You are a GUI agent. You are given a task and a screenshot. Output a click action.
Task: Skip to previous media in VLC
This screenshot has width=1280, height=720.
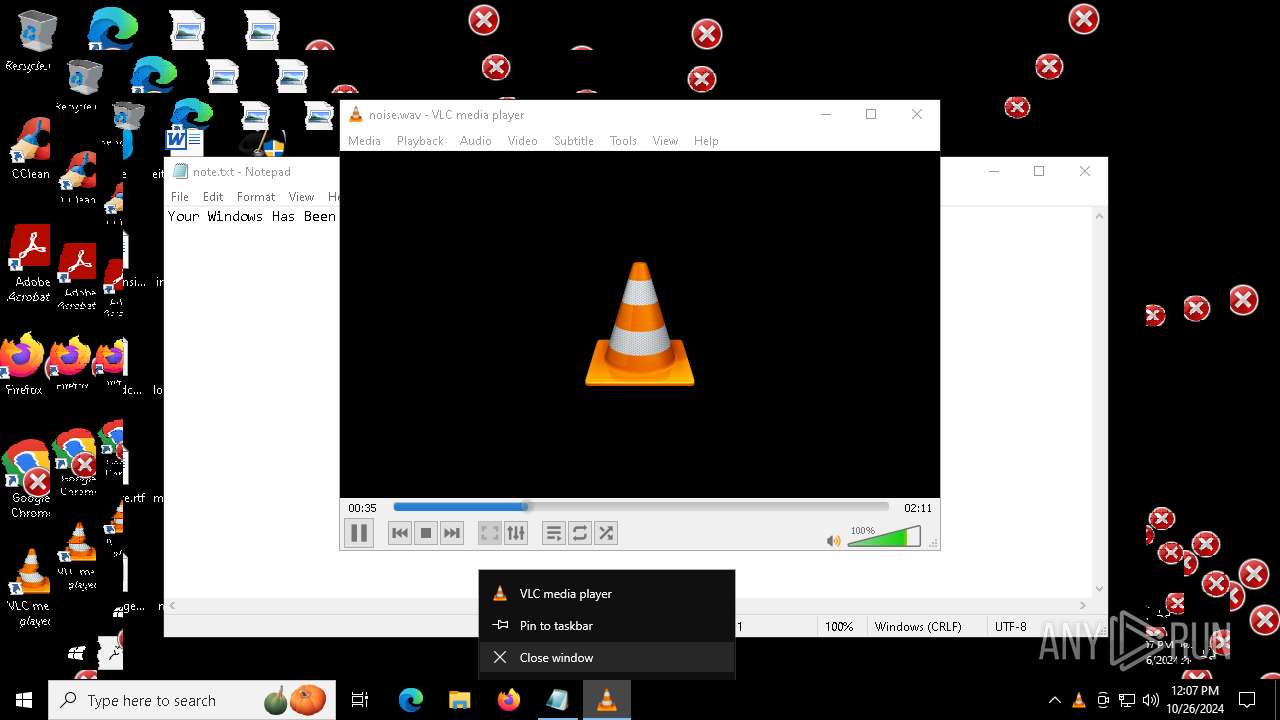pos(400,533)
